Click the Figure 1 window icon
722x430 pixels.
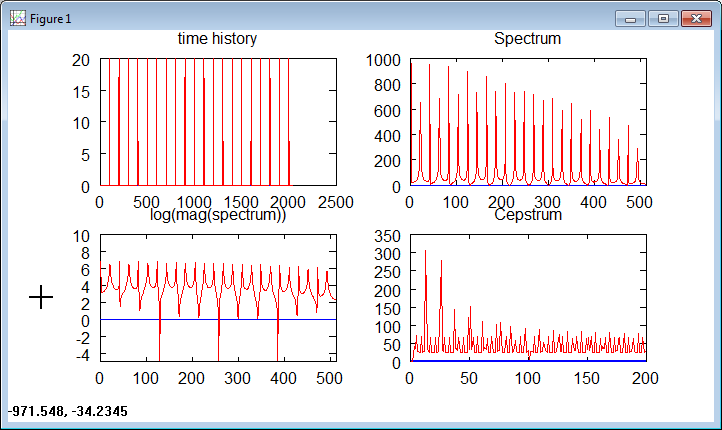17,19
